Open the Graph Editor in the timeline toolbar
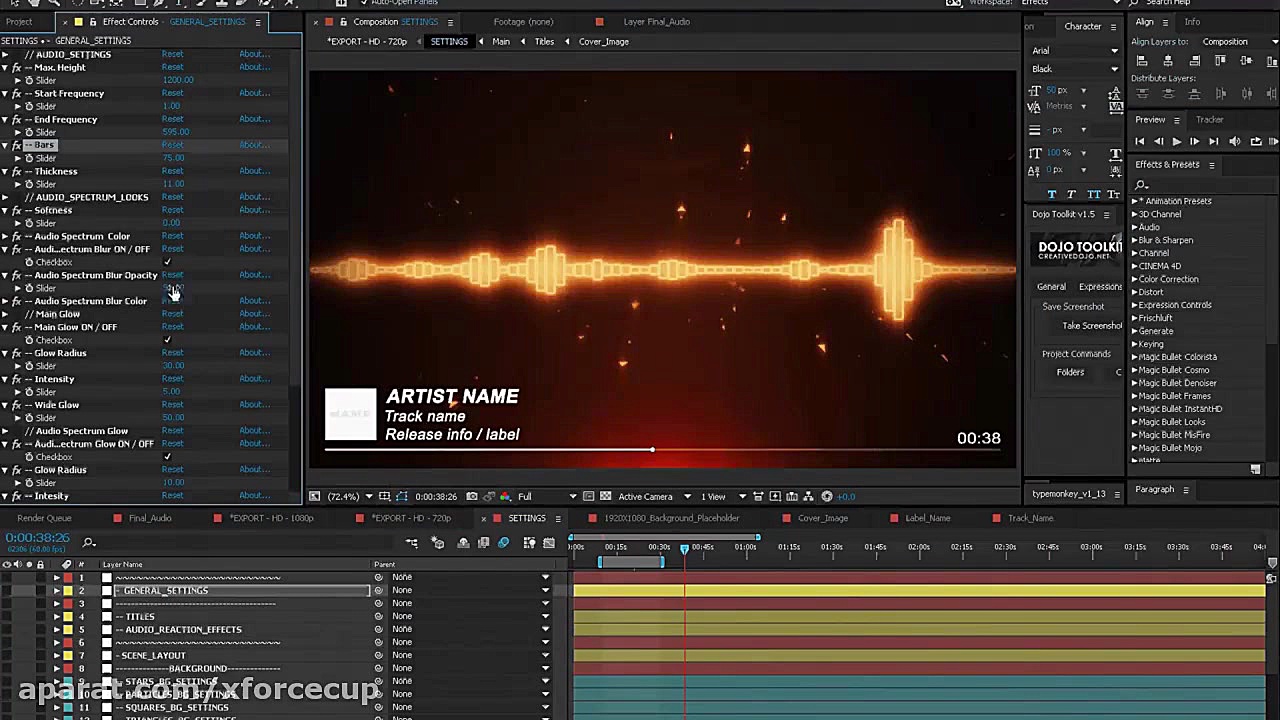Viewport: 1280px width, 720px height. [549, 543]
